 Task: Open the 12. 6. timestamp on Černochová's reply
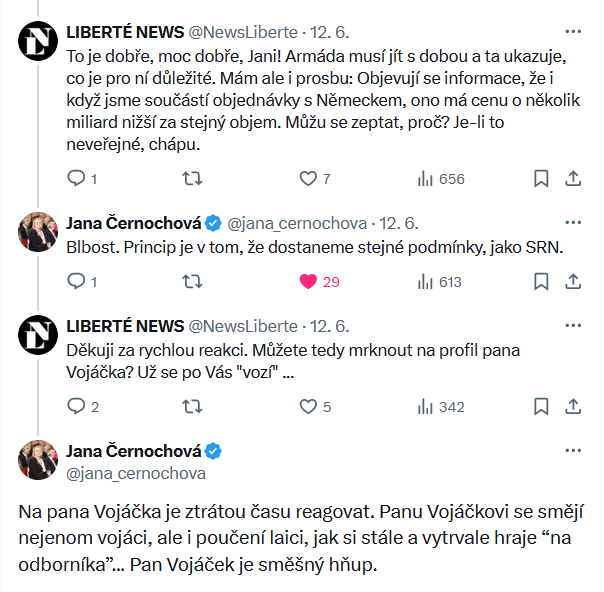pyautogui.click(x=399, y=222)
